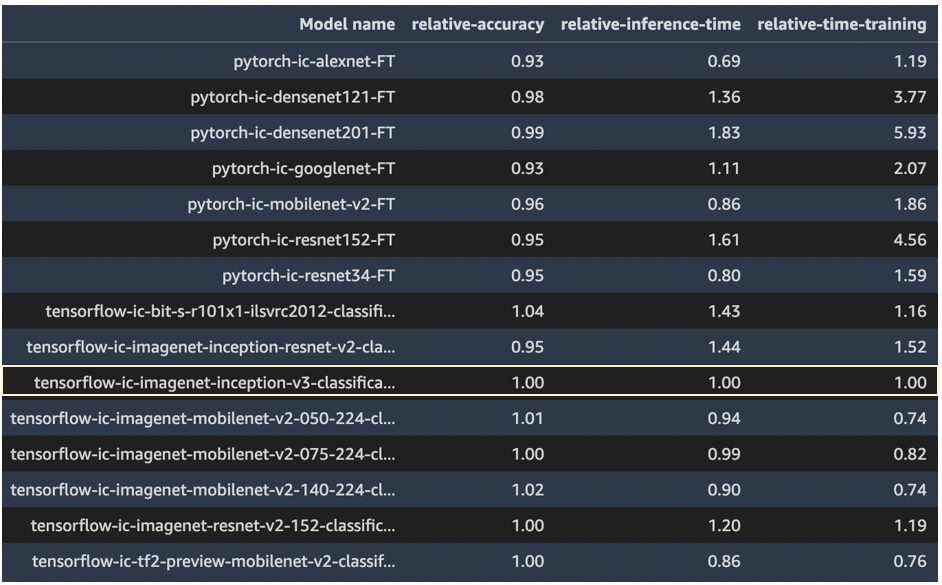Click googlenet training time value 2.07
This screenshot has width=942, height=585.
click(910, 169)
